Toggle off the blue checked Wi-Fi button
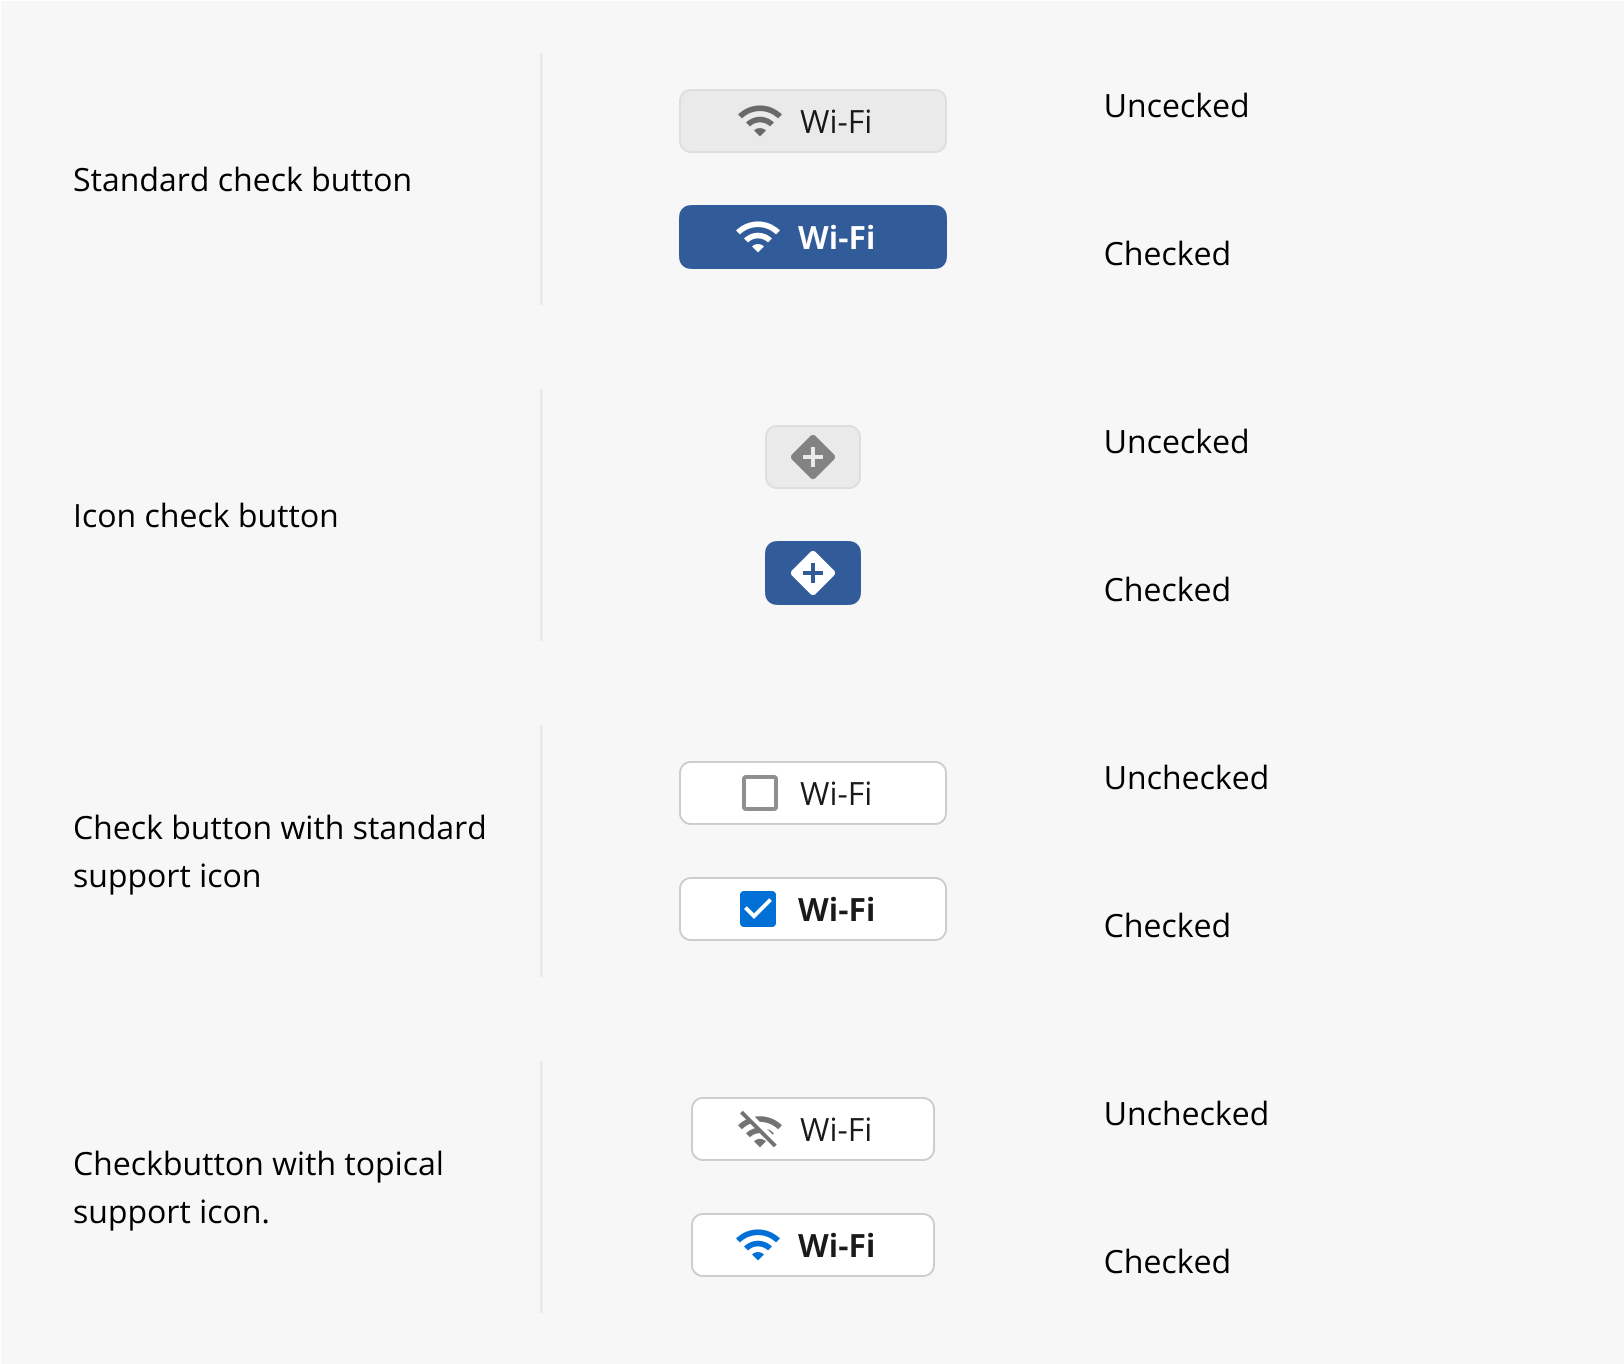This screenshot has height=1364, width=1624. coord(812,237)
